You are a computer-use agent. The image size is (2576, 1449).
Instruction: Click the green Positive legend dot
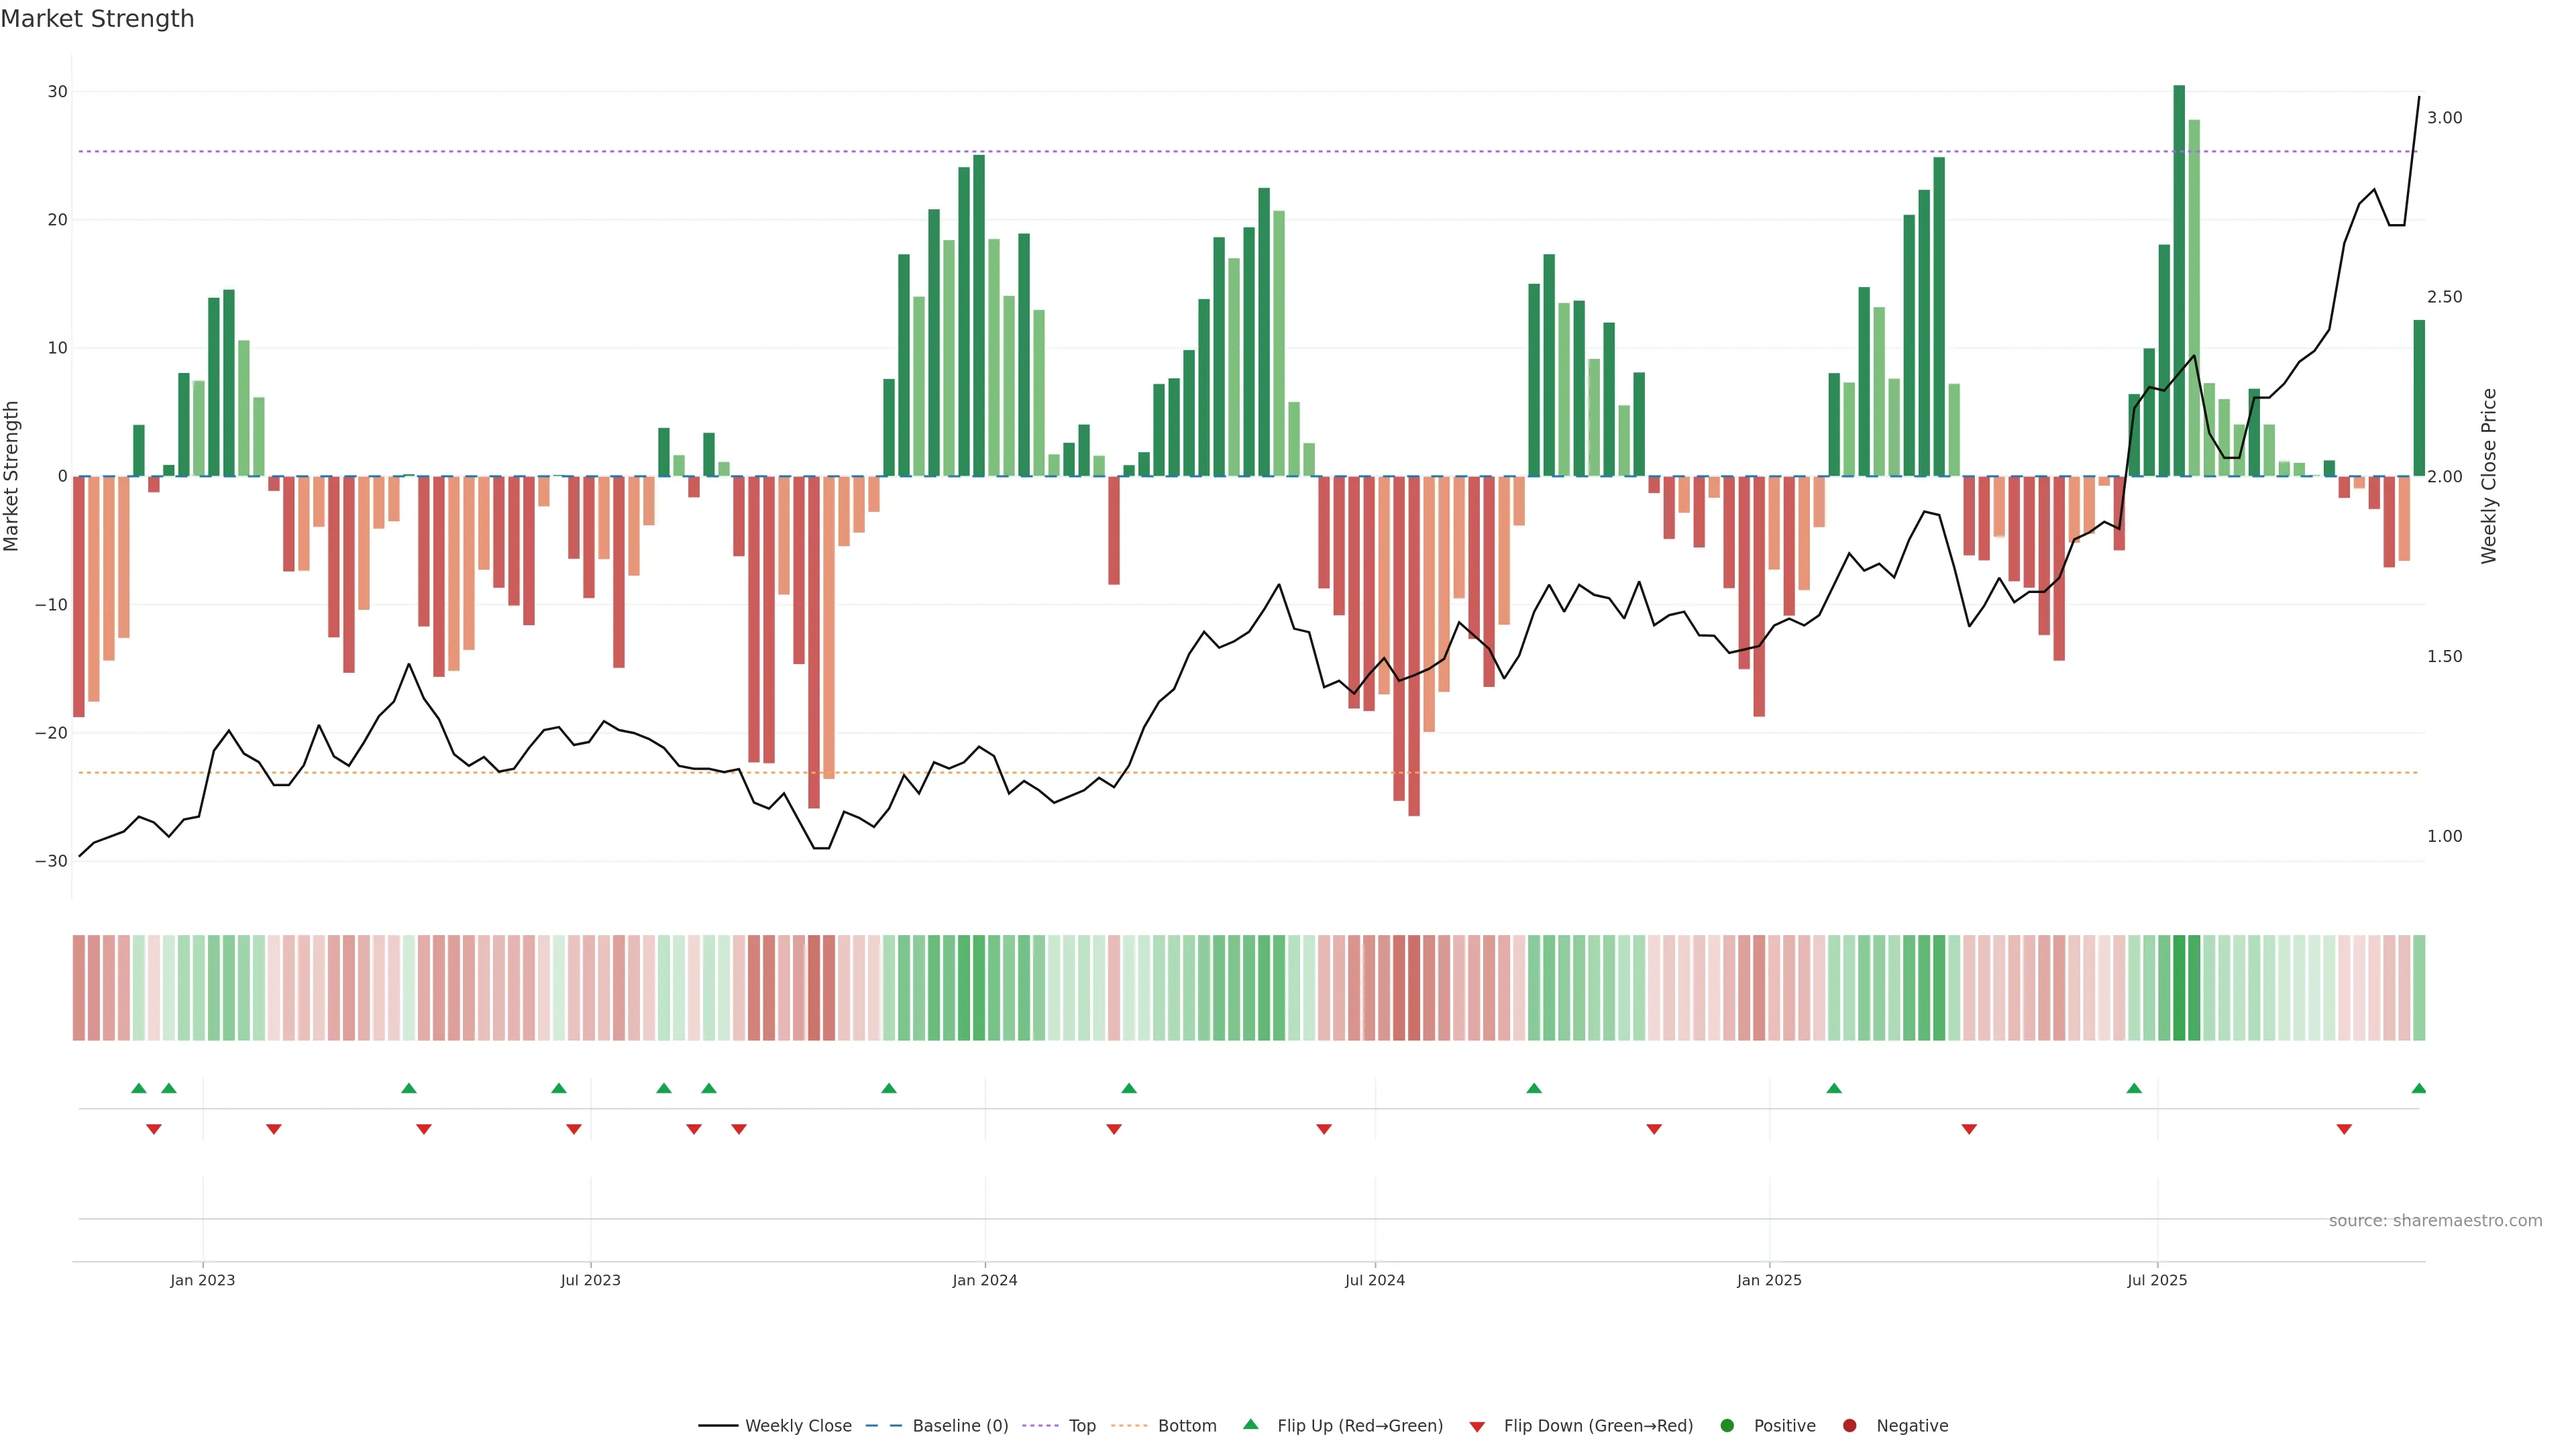coord(1727,1426)
